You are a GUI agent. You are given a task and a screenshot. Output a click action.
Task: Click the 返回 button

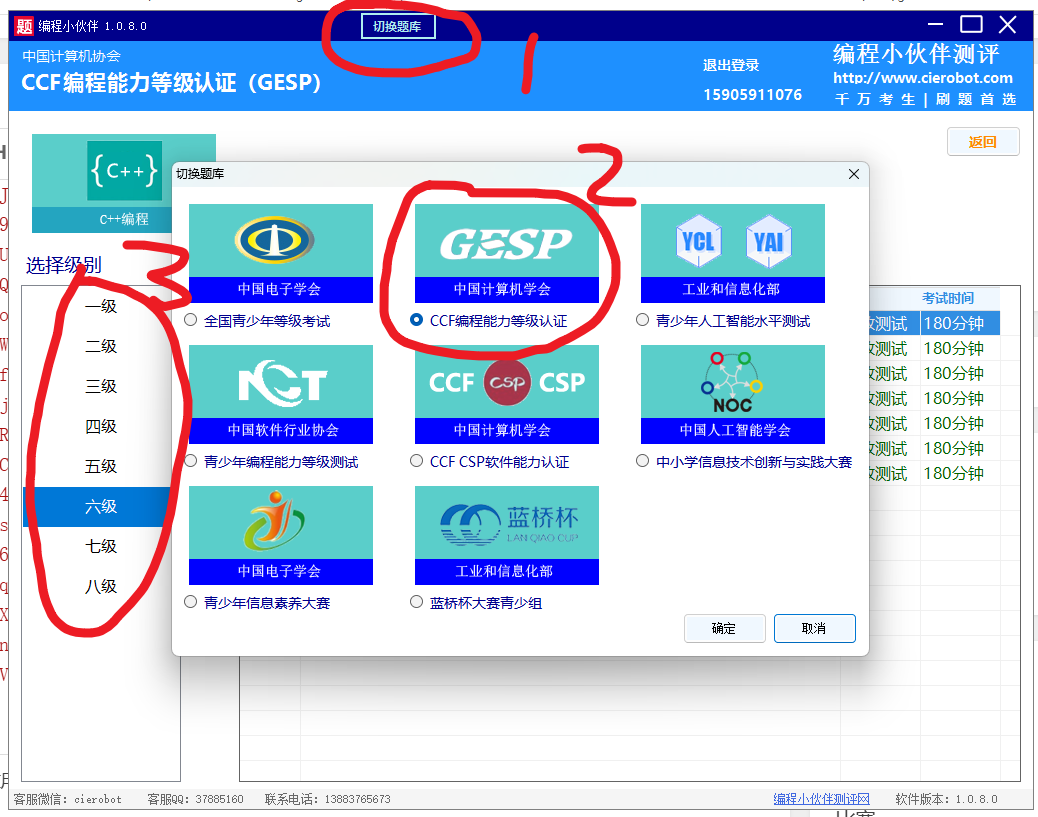point(982,142)
